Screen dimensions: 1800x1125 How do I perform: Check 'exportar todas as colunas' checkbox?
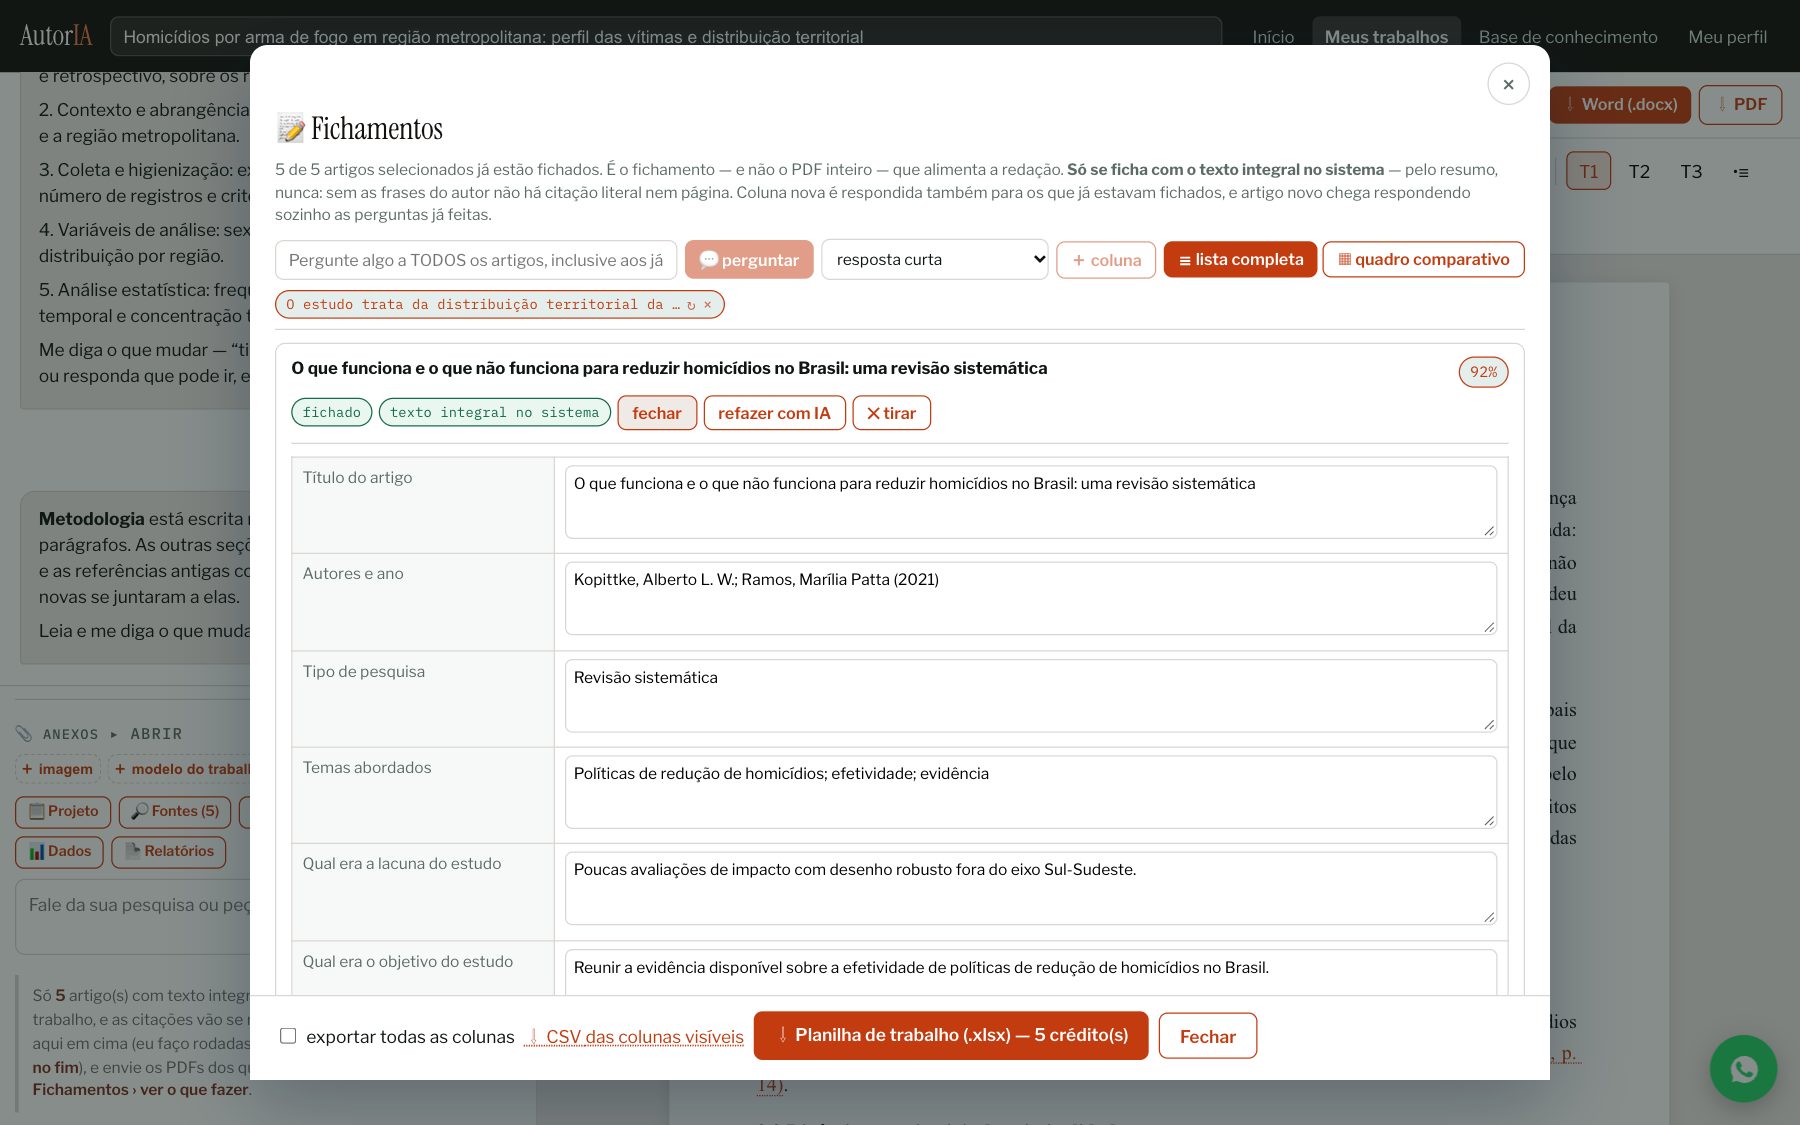(288, 1036)
